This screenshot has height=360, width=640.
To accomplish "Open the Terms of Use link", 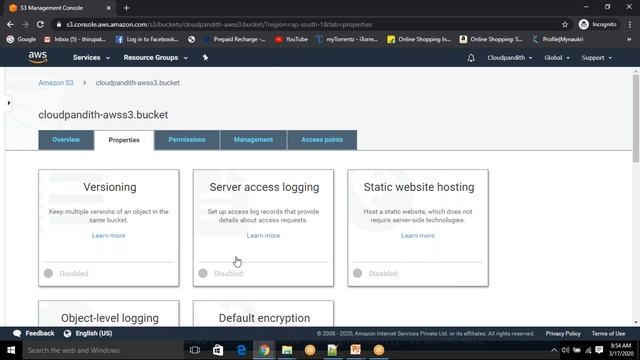I will 608,333.
